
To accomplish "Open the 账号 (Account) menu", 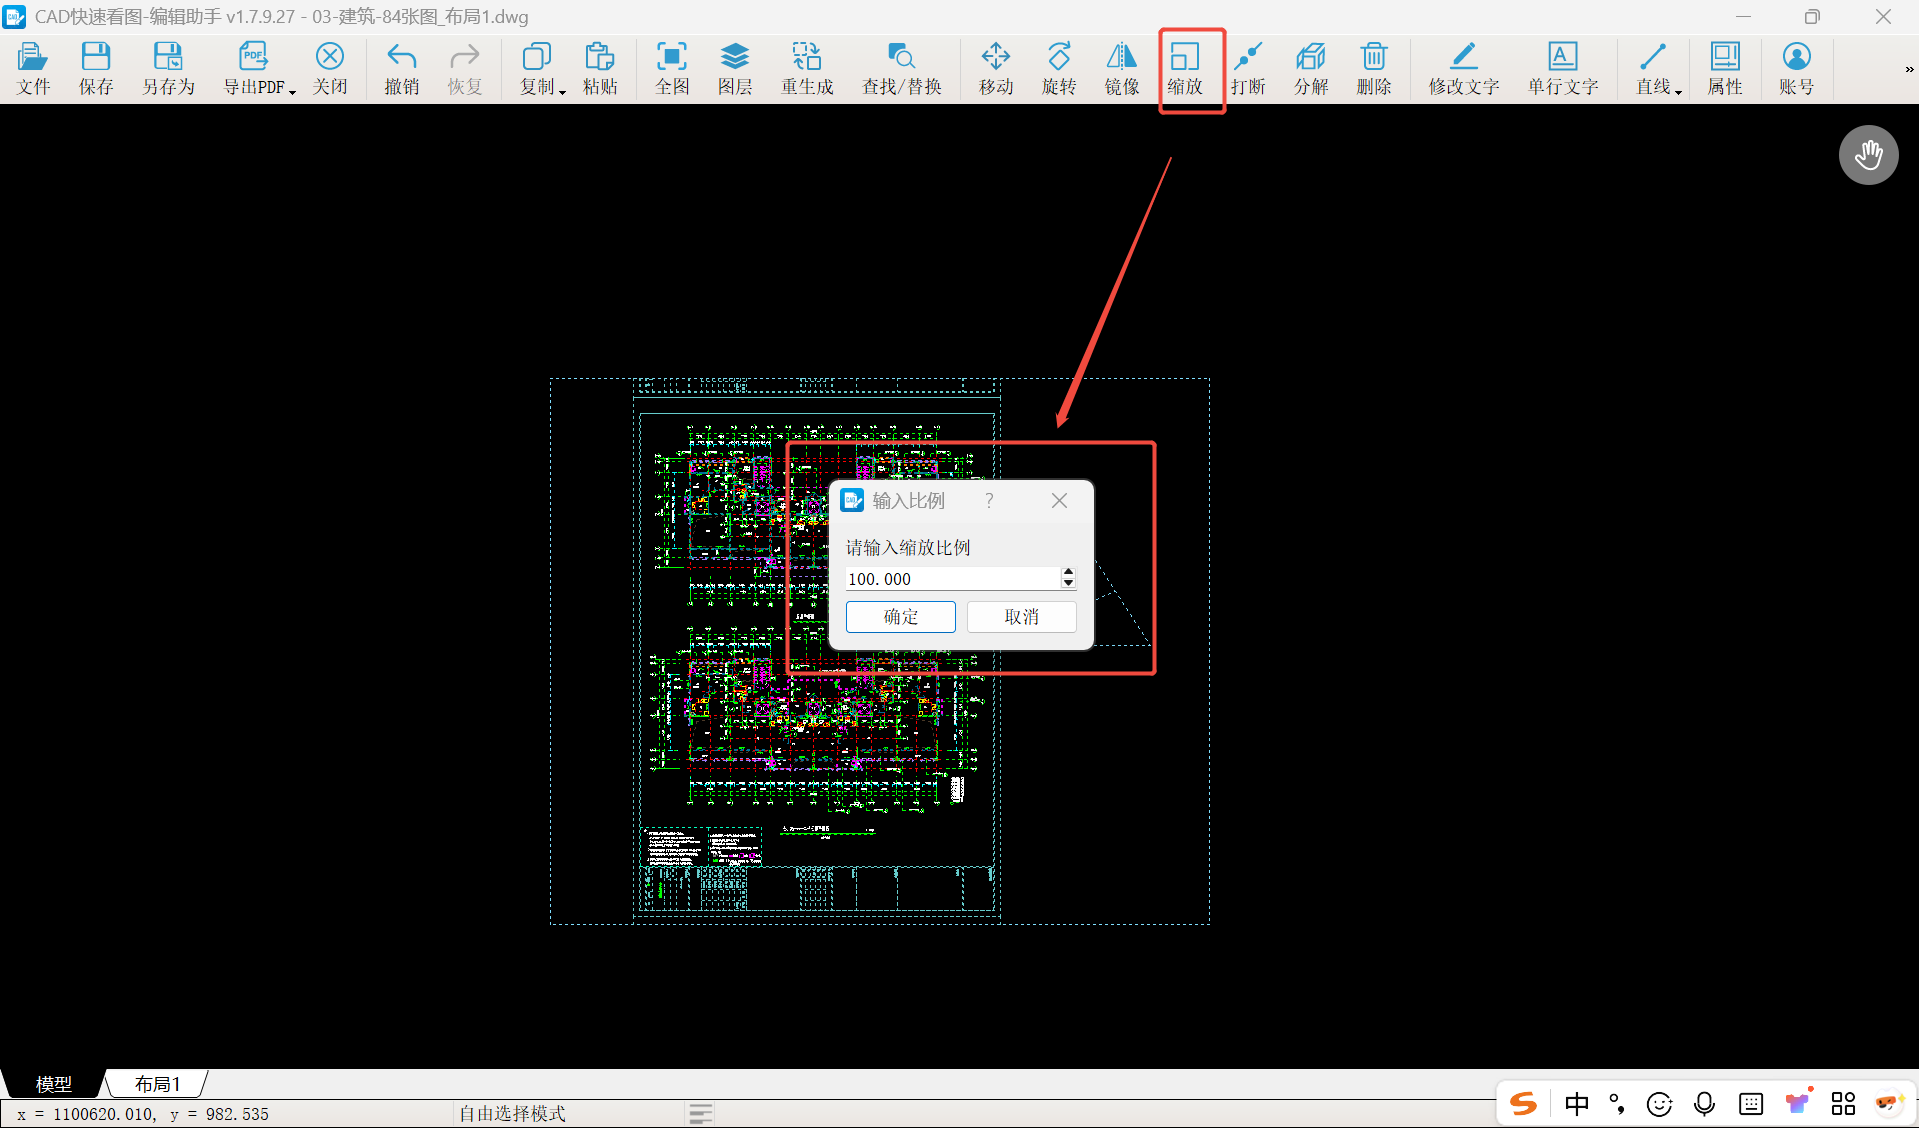I will pos(1797,69).
